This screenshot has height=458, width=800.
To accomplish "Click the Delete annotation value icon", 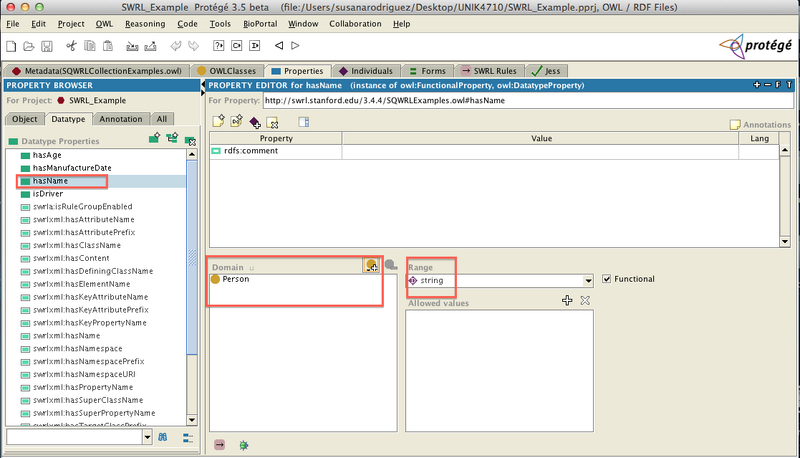I will (x=272, y=122).
